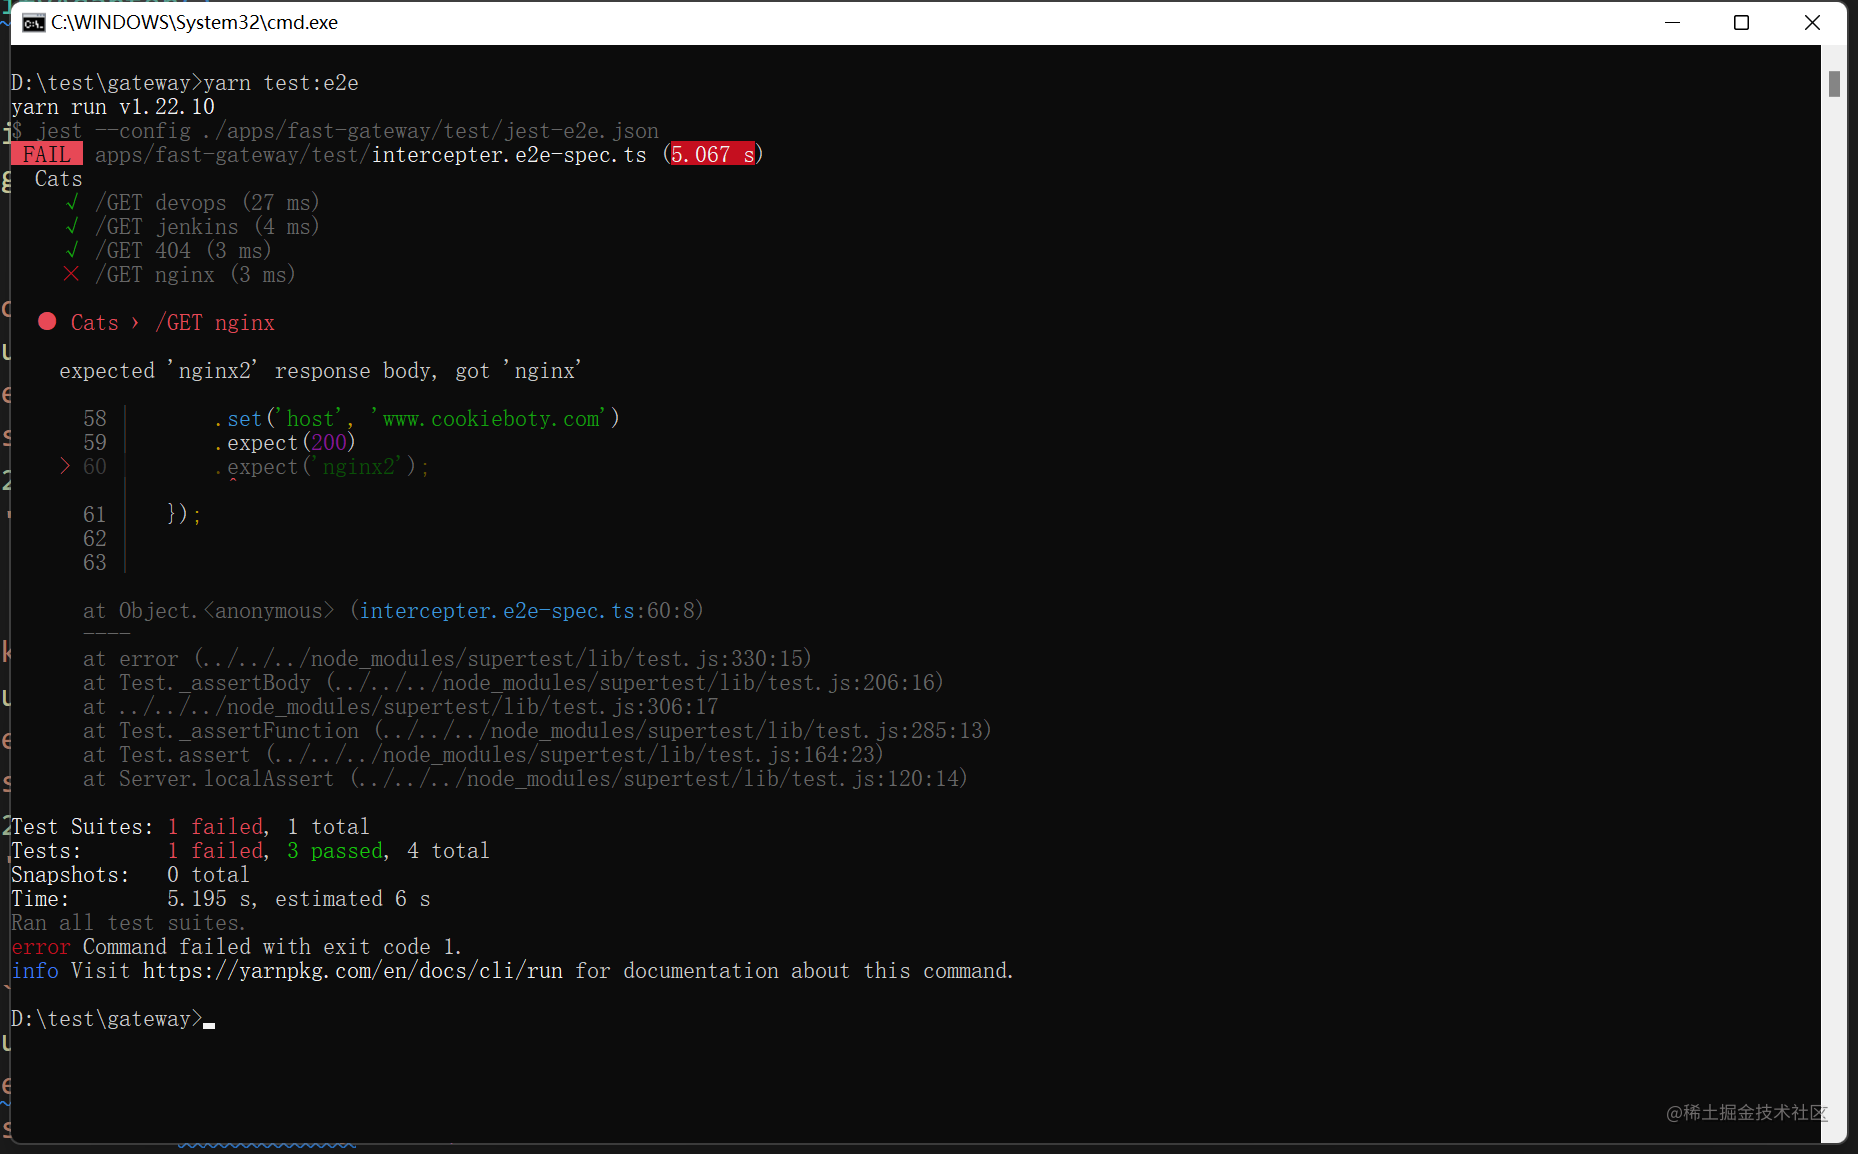Click the 'at error' supertest stack line
The width and height of the screenshot is (1858, 1154).
coord(448,658)
